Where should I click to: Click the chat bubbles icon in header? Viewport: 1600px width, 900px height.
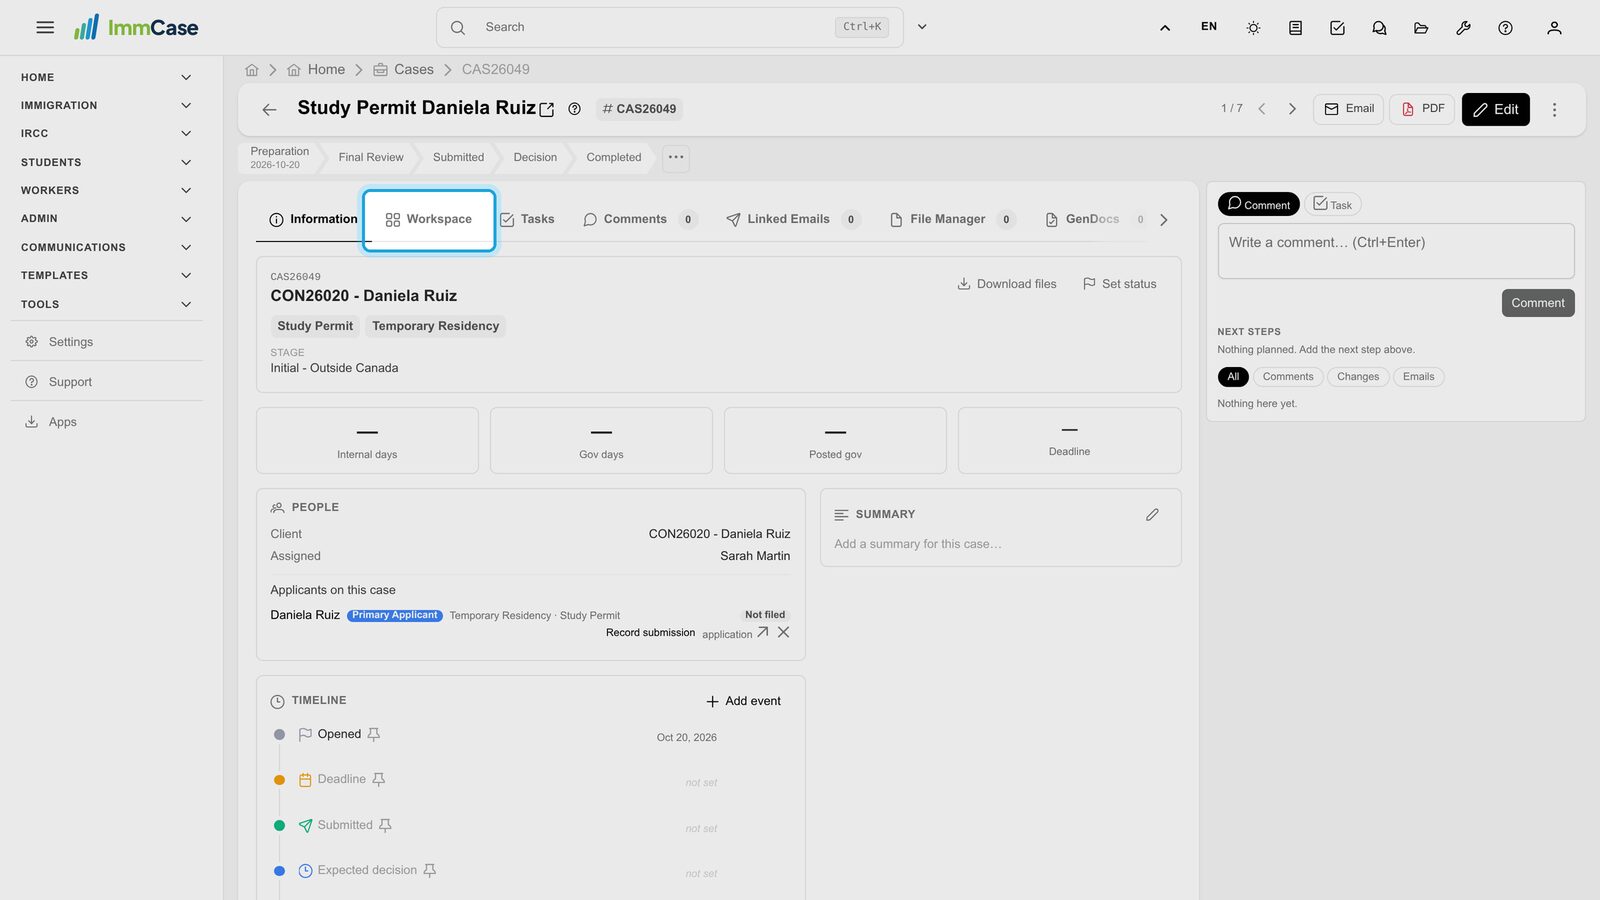[1379, 28]
